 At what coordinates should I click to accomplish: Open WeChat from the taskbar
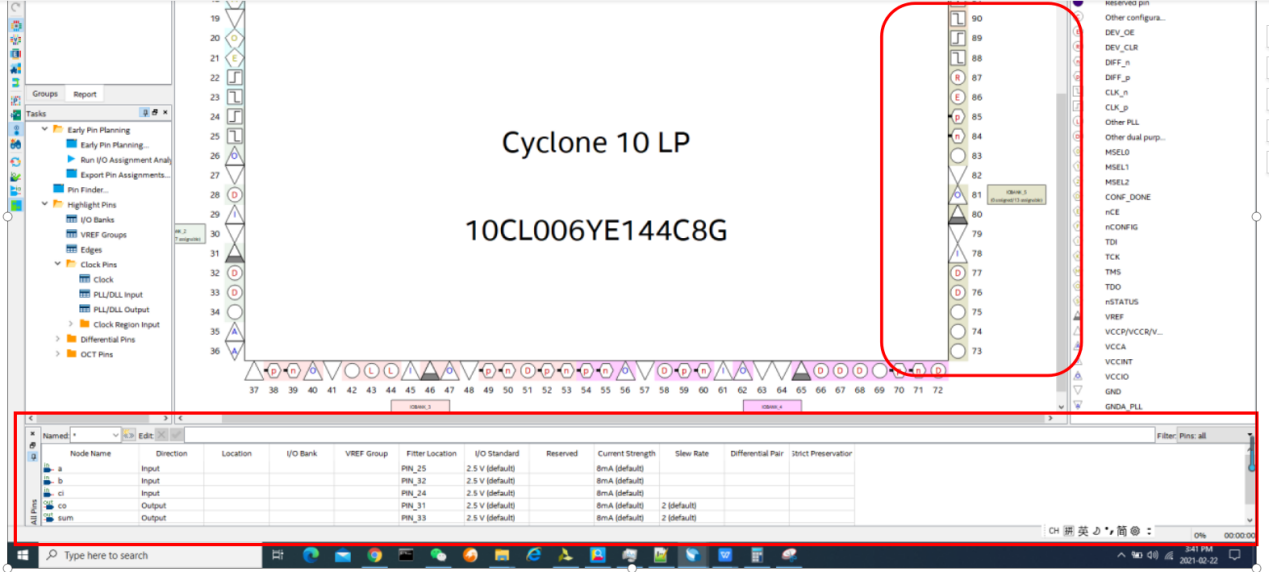tap(438, 555)
